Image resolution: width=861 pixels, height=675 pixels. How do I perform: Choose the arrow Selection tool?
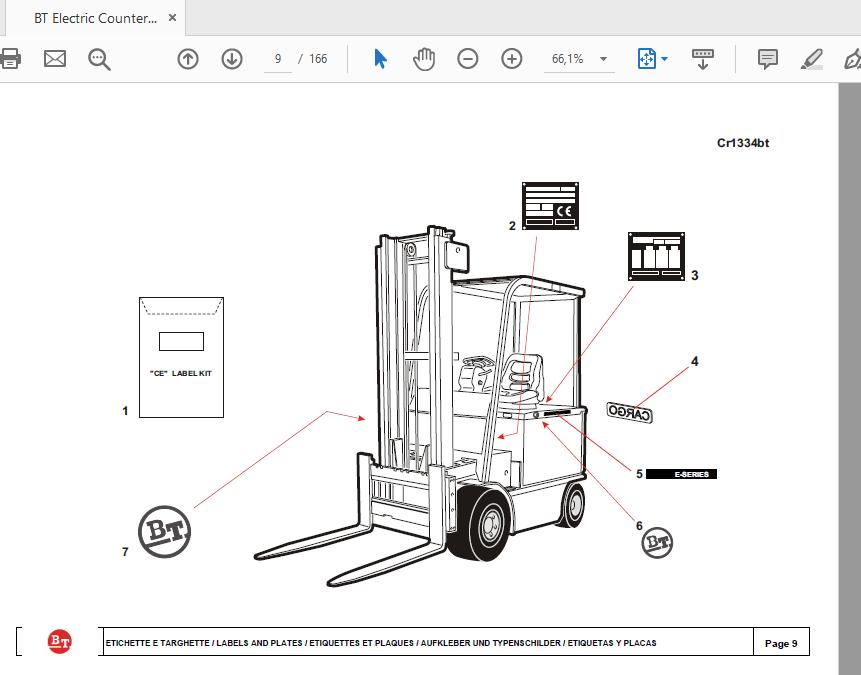tap(380, 58)
